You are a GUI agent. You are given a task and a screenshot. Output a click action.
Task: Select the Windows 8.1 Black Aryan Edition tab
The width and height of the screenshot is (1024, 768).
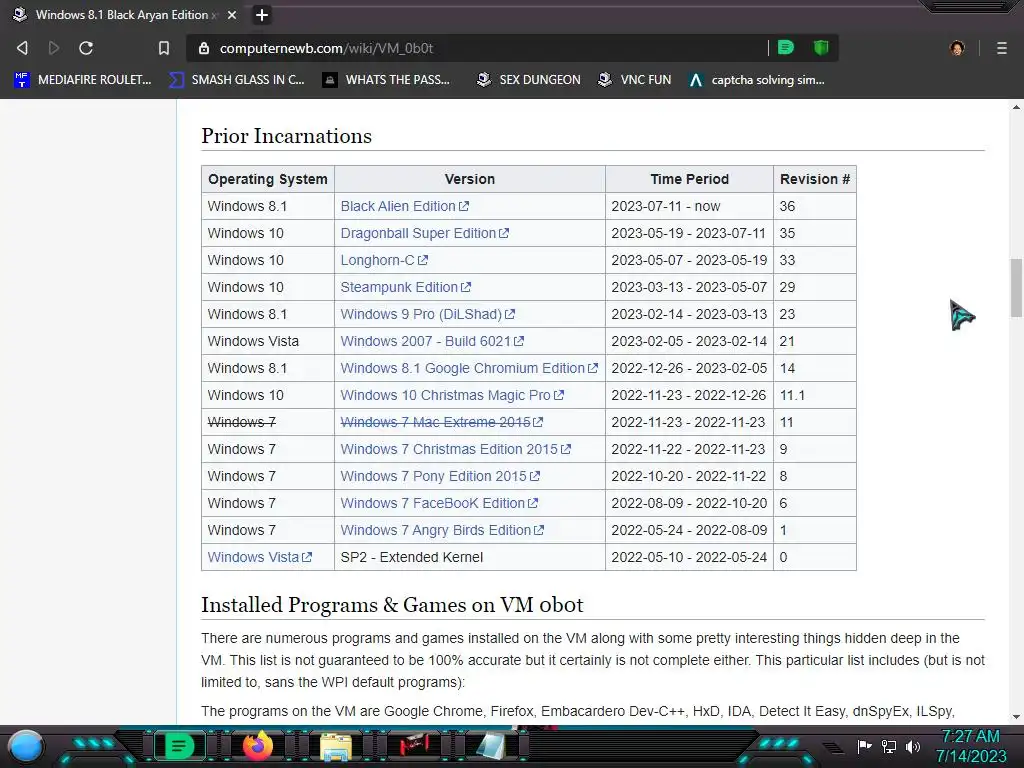(x=124, y=15)
